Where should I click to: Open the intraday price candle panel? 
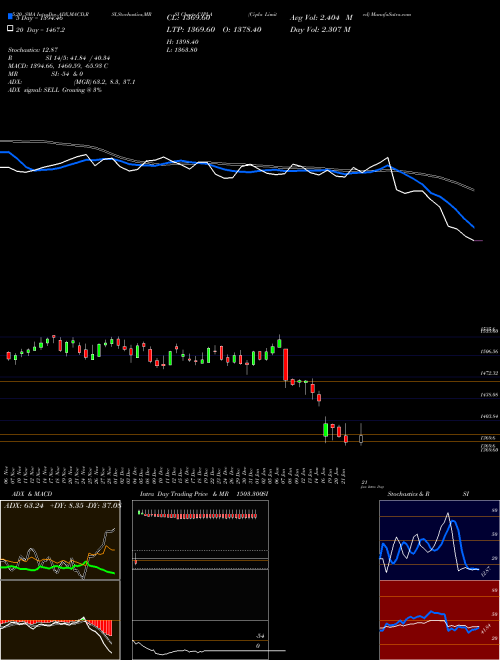point(200,535)
